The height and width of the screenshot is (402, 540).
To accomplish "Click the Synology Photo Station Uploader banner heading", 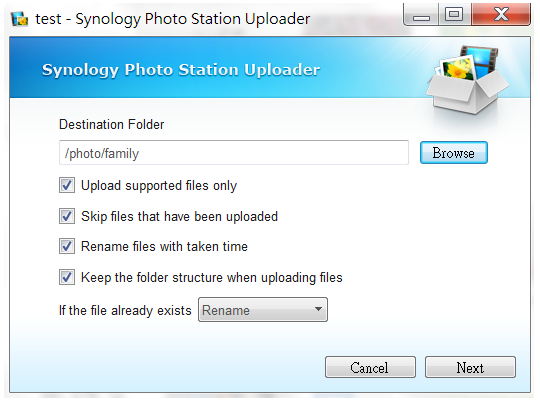I will (x=181, y=70).
